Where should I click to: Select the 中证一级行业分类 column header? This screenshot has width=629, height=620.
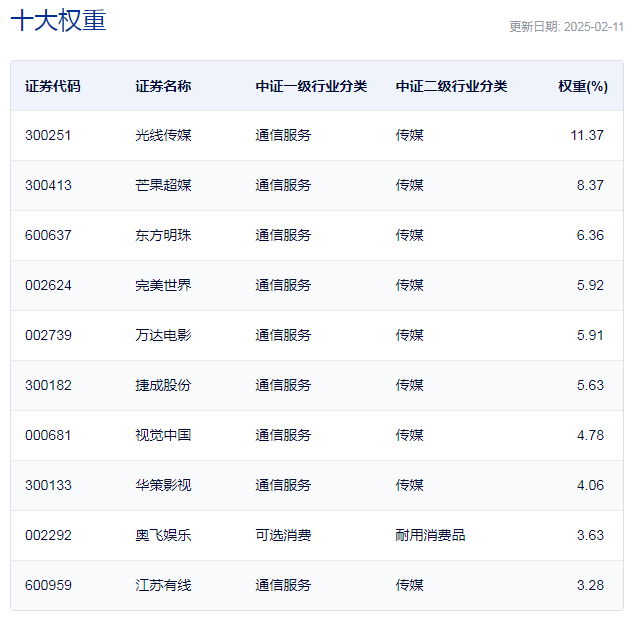click(x=311, y=86)
